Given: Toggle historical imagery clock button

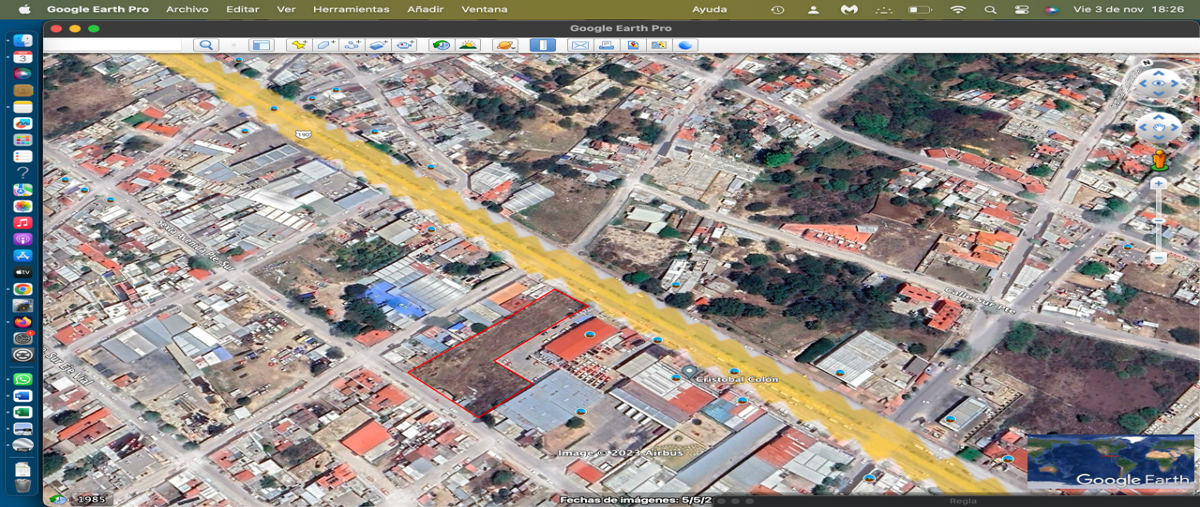Looking at the screenshot, I should [x=441, y=45].
